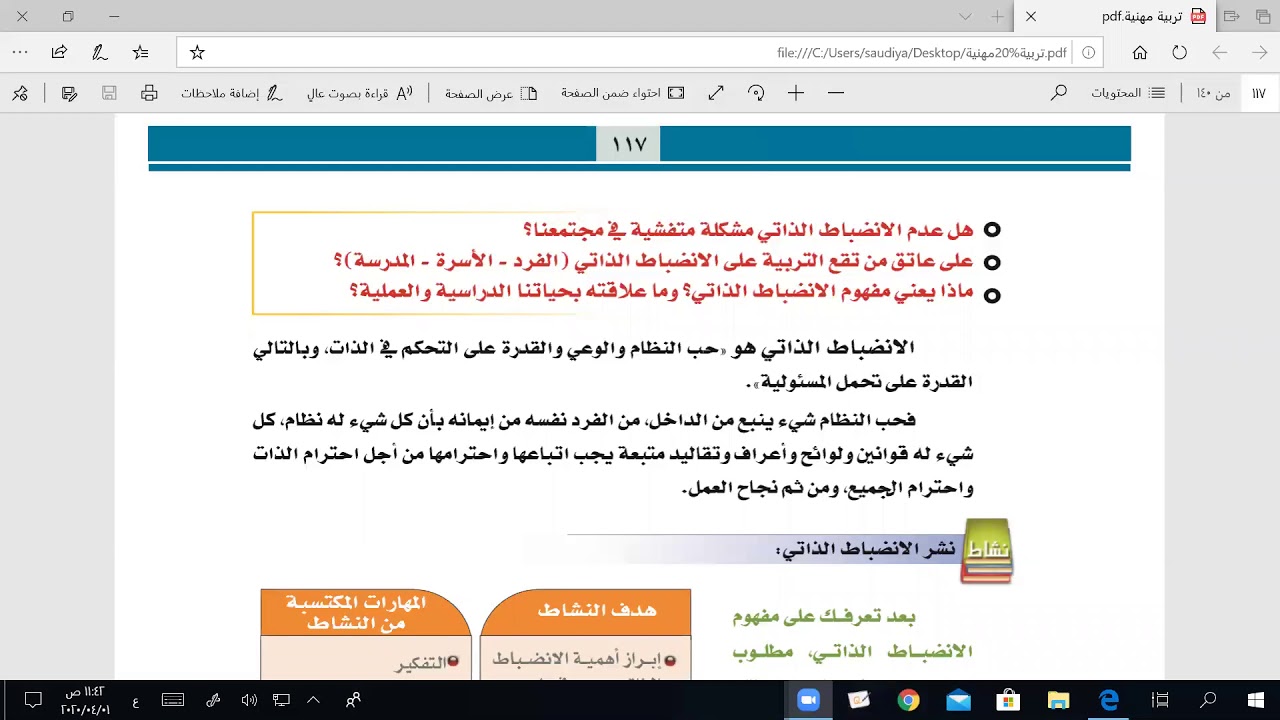Image resolution: width=1280 pixels, height=720 pixels.
Task: Open the whiteboard app beside Chrome on the taskbar
Action: (858, 700)
